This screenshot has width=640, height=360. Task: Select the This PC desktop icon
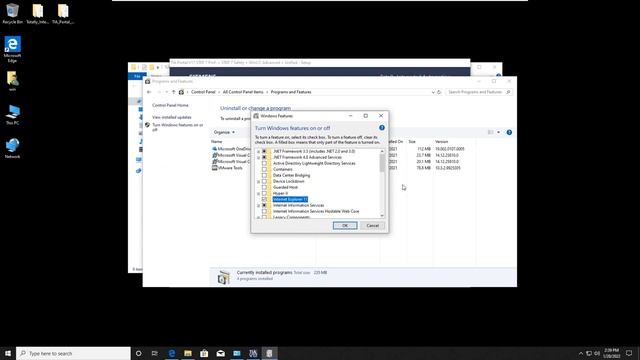coord(12,115)
